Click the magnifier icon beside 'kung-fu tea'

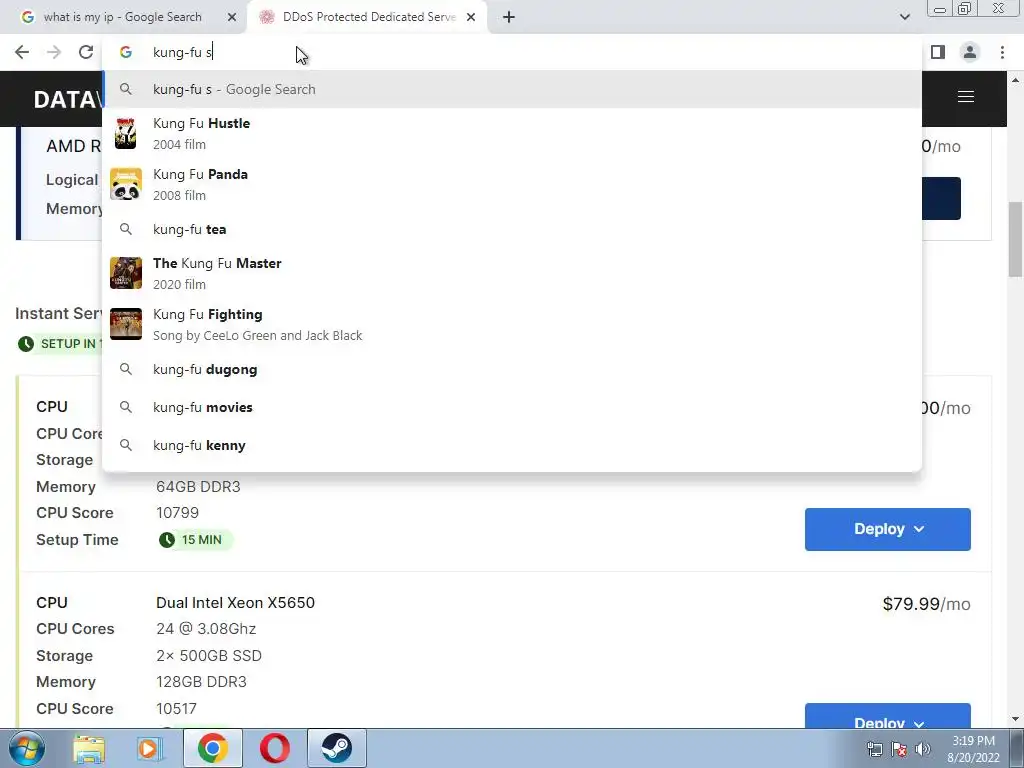[126, 229]
